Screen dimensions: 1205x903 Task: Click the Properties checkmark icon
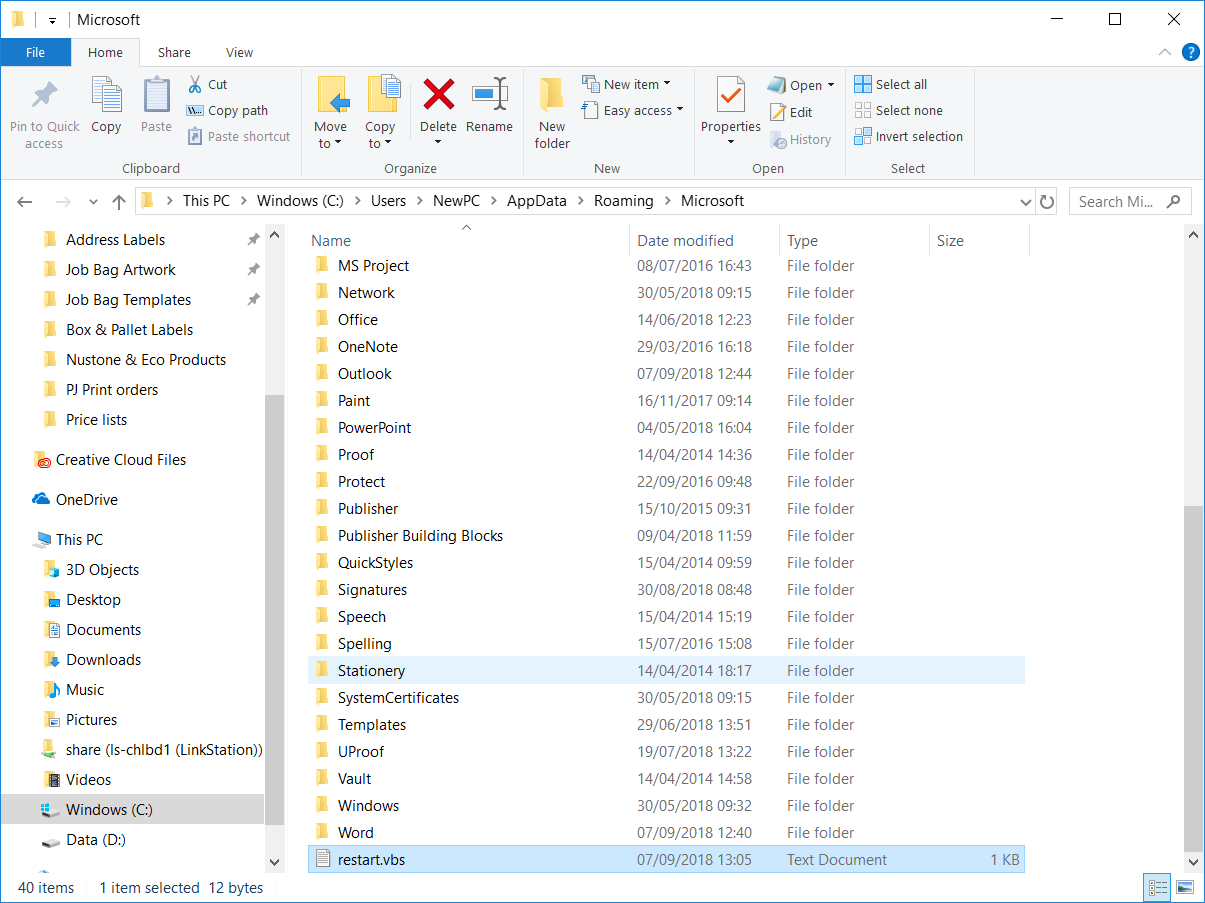pos(731,96)
